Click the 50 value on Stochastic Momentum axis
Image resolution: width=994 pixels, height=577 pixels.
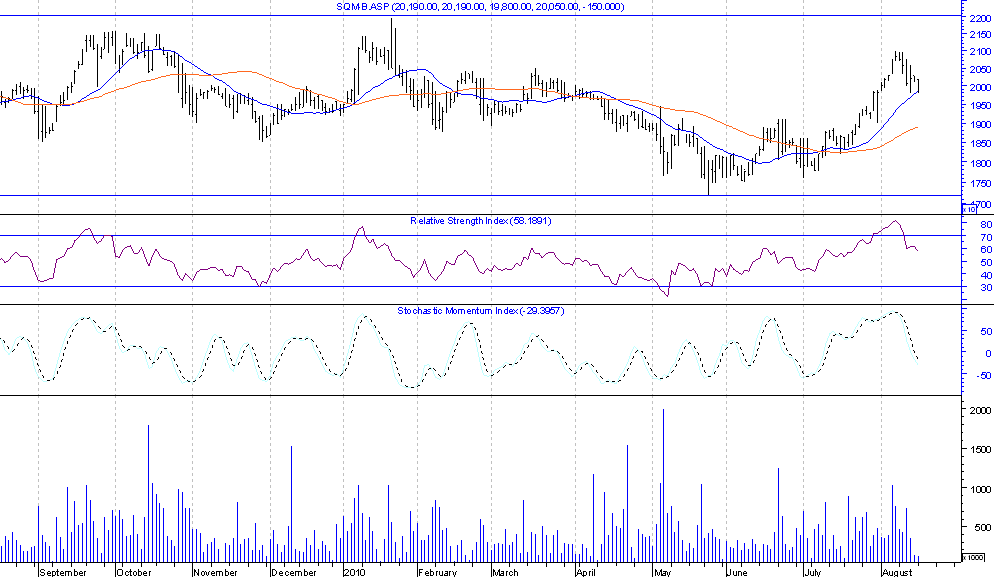click(986, 332)
